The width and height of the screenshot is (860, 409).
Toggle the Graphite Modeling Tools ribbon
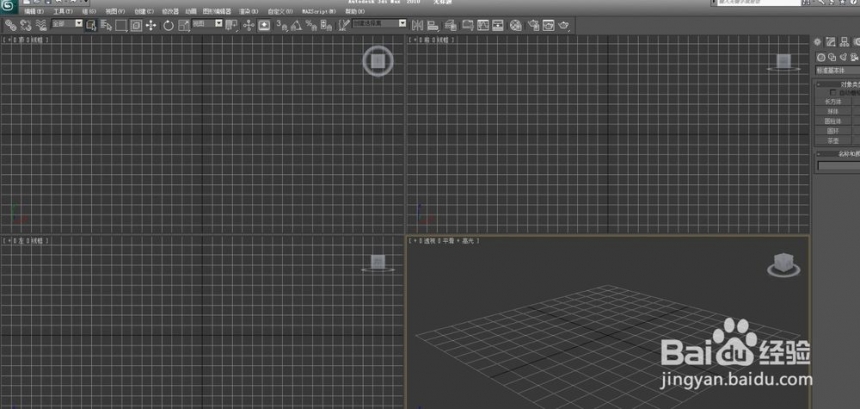coord(467,25)
